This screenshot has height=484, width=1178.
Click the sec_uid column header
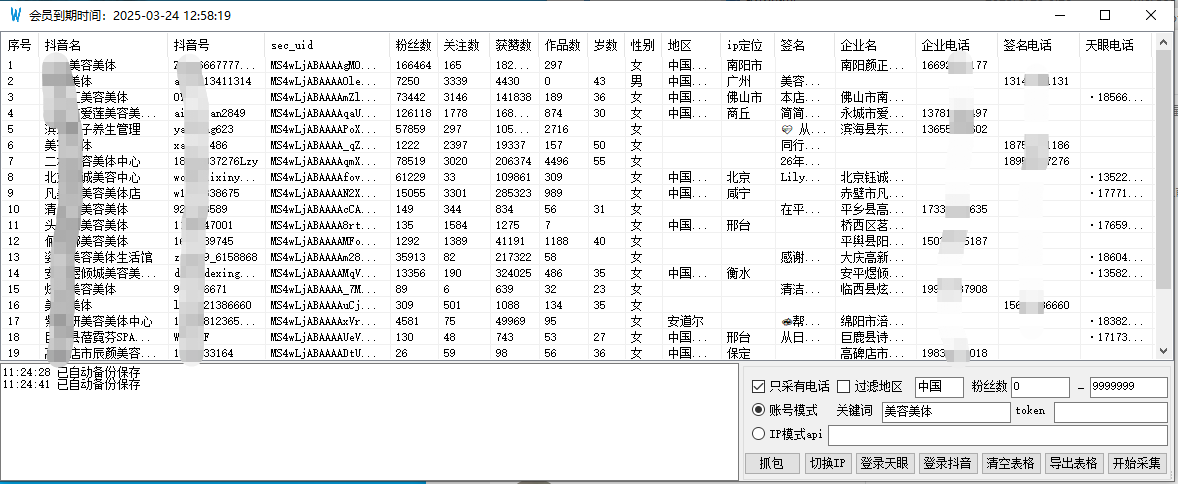coord(328,45)
